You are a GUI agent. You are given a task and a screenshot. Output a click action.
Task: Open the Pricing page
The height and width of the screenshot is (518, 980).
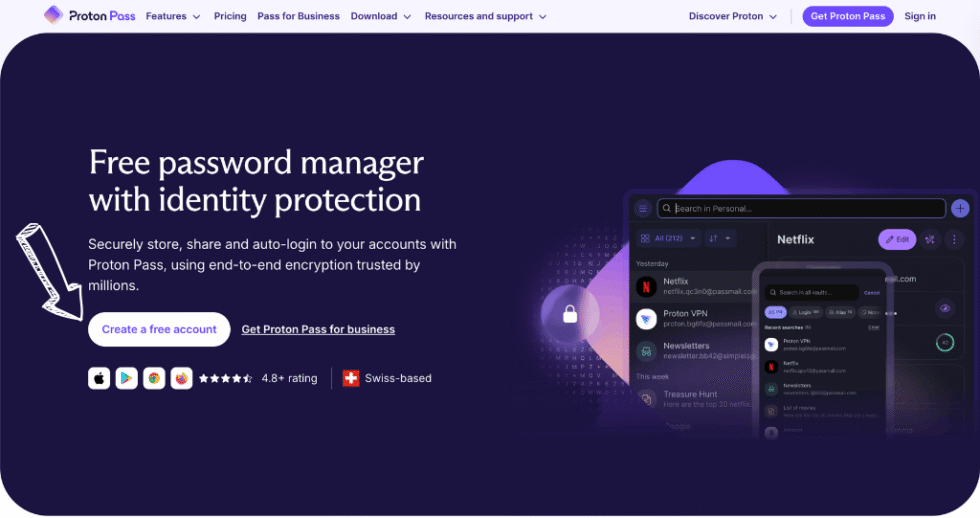[x=230, y=16]
